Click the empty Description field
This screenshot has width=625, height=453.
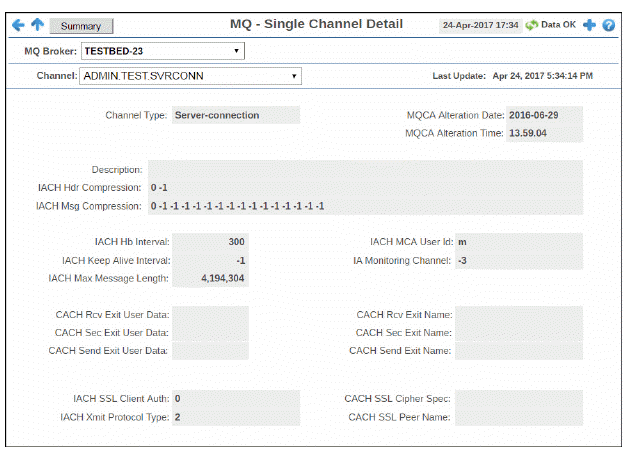365,169
